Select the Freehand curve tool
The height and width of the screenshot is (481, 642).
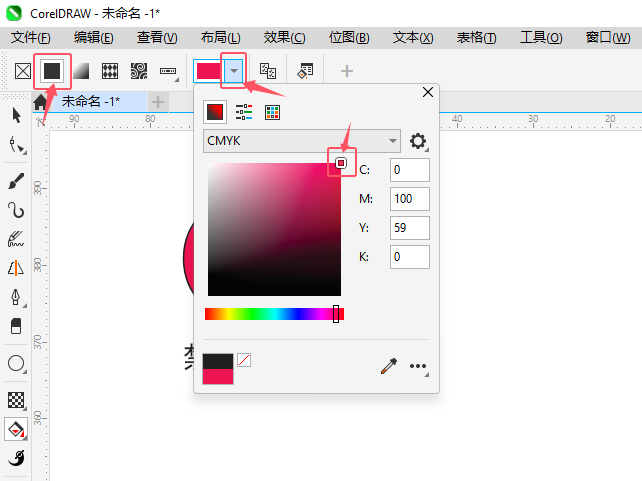(16, 210)
